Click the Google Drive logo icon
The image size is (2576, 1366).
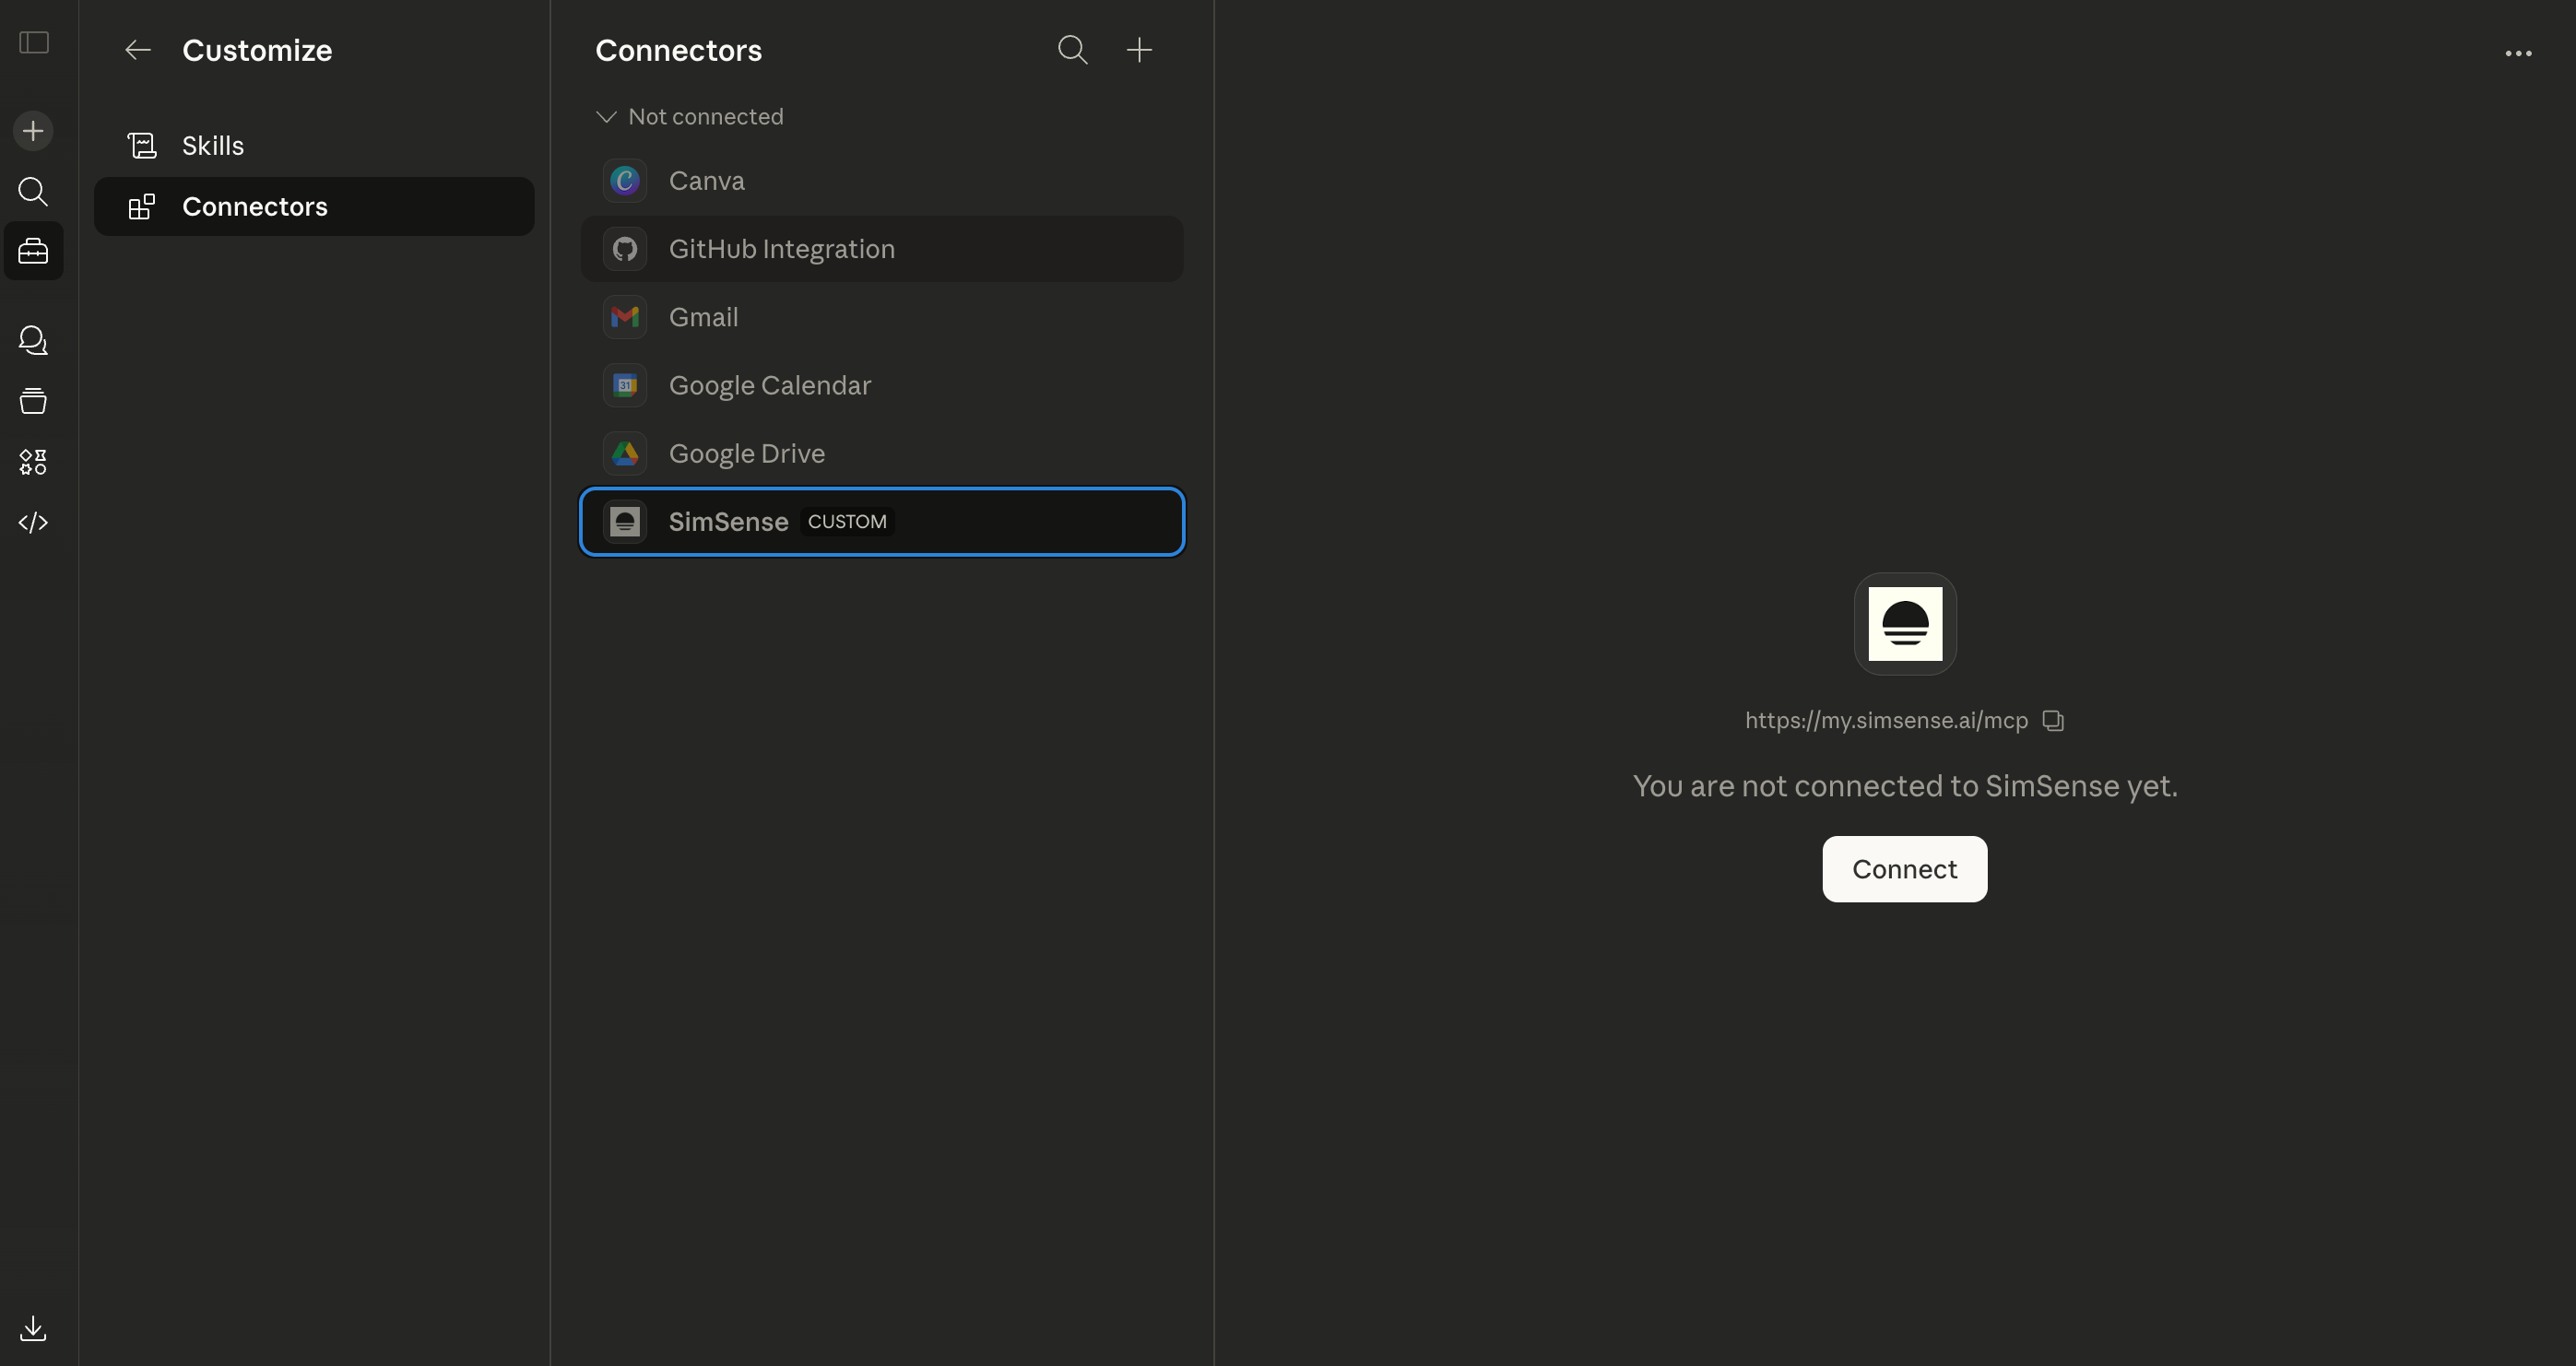[625, 453]
